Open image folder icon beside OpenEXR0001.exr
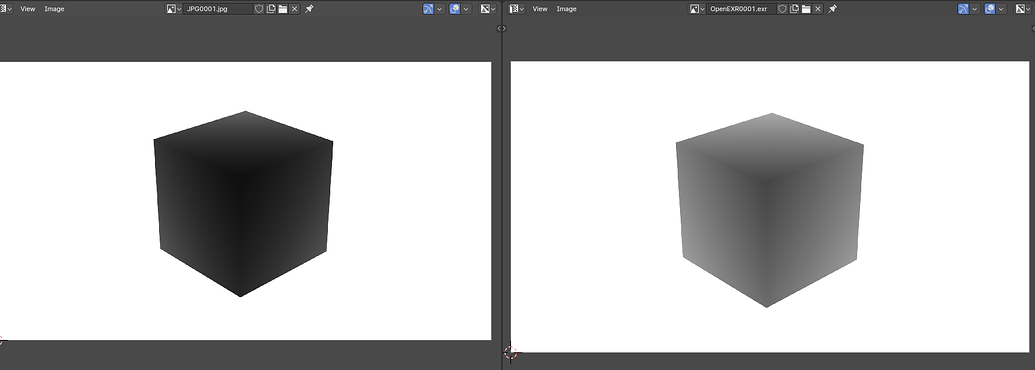The image size is (1035, 370). (x=806, y=9)
